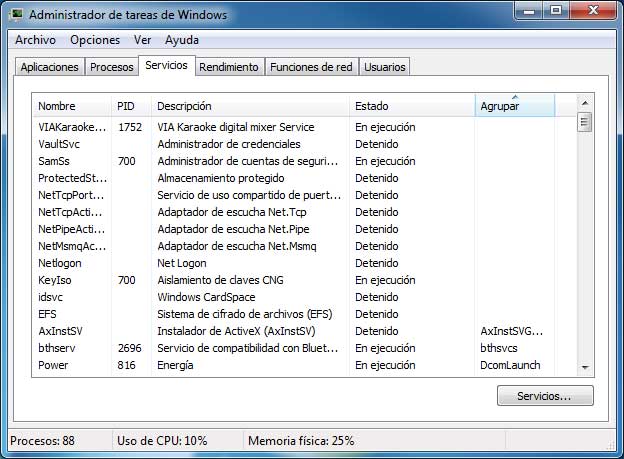Click the scrollbar down arrow

pos(585,367)
